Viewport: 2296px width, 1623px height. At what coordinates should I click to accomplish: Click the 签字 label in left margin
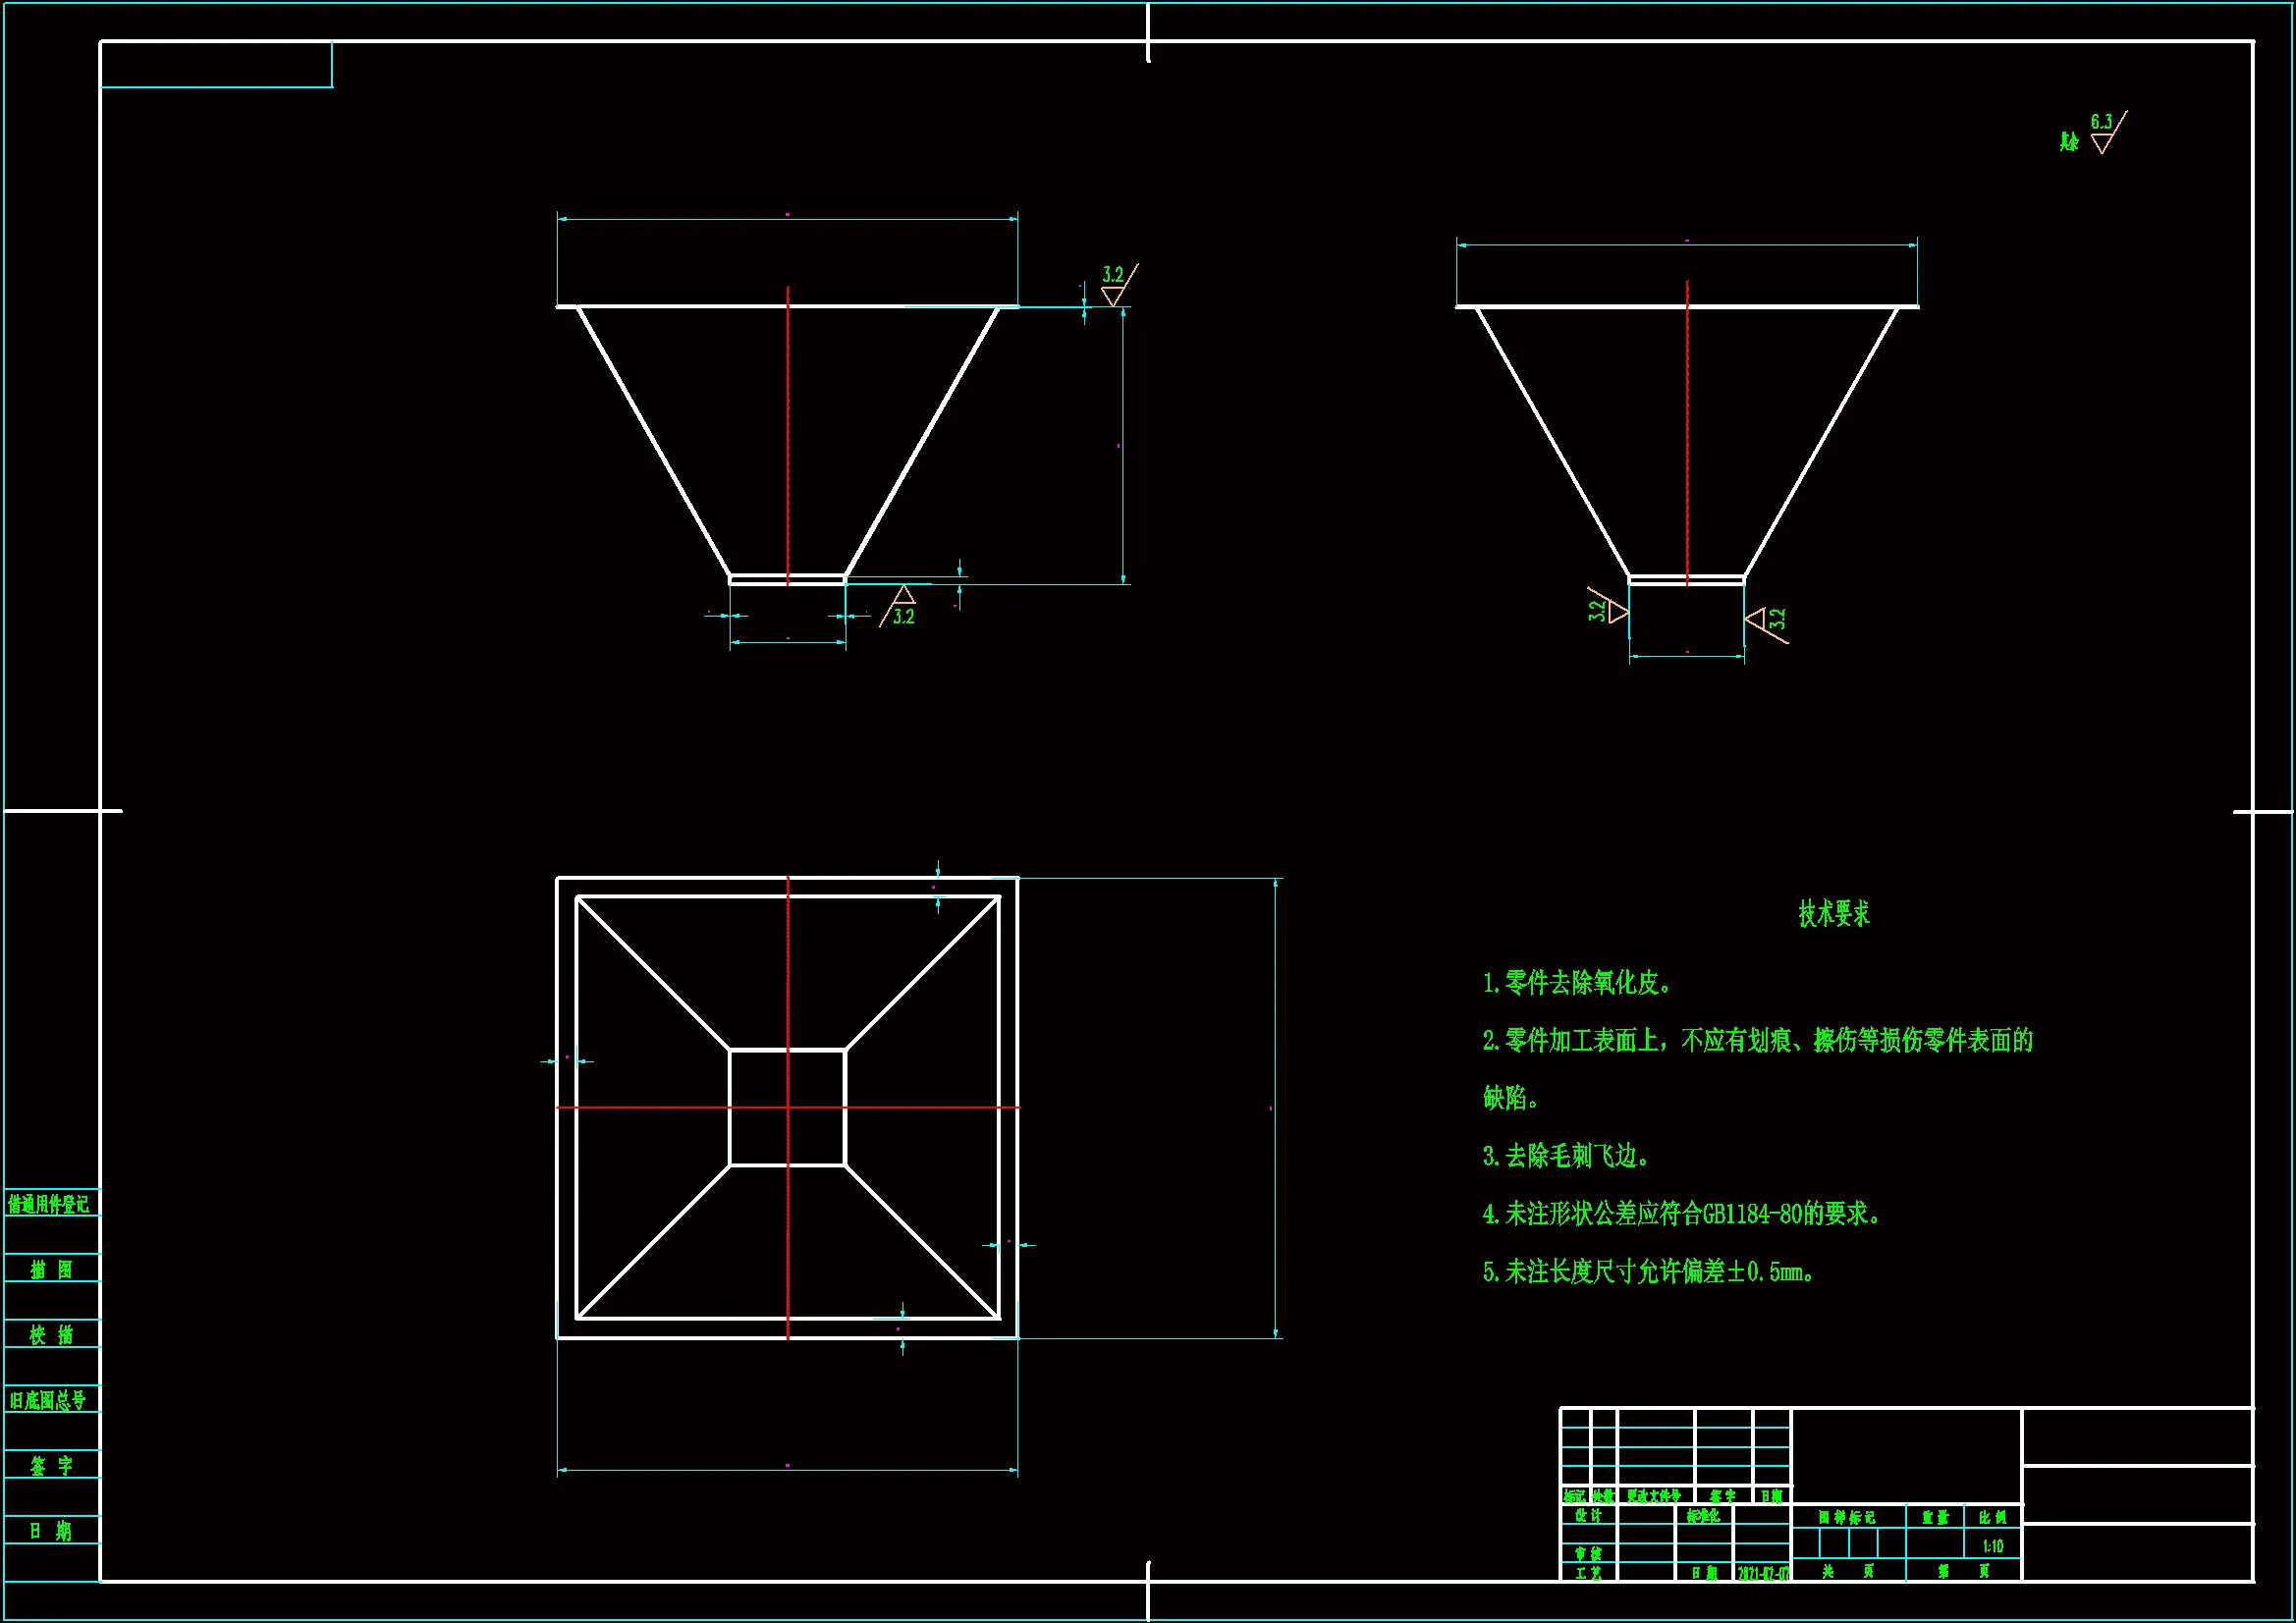(51, 1465)
